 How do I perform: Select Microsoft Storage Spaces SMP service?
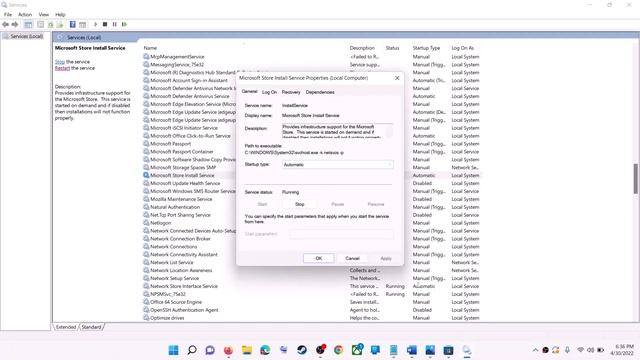[x=183, y=167]
